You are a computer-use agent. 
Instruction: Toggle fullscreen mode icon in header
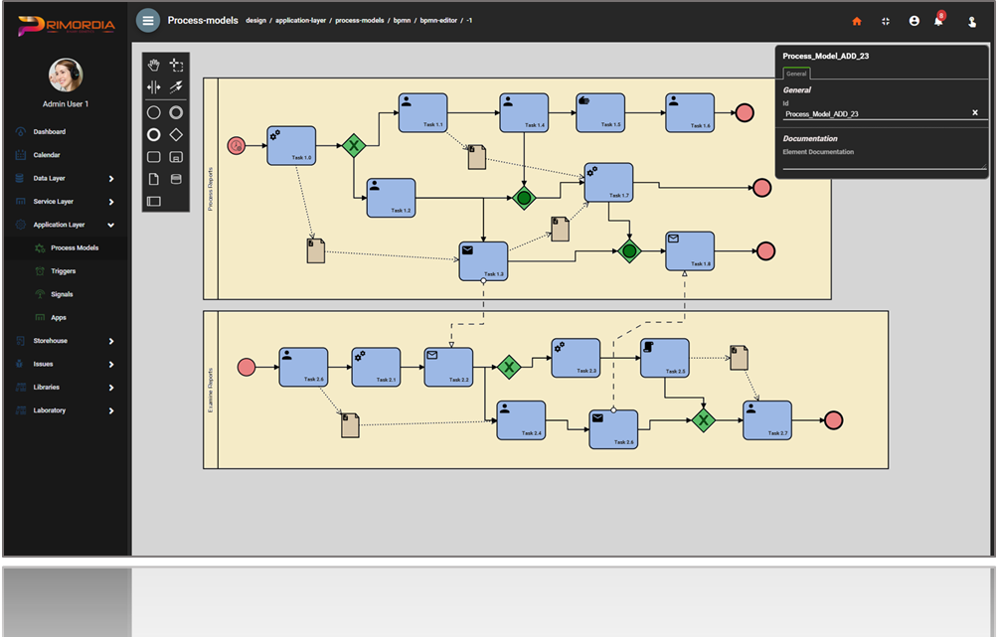(x=885, y=21)
